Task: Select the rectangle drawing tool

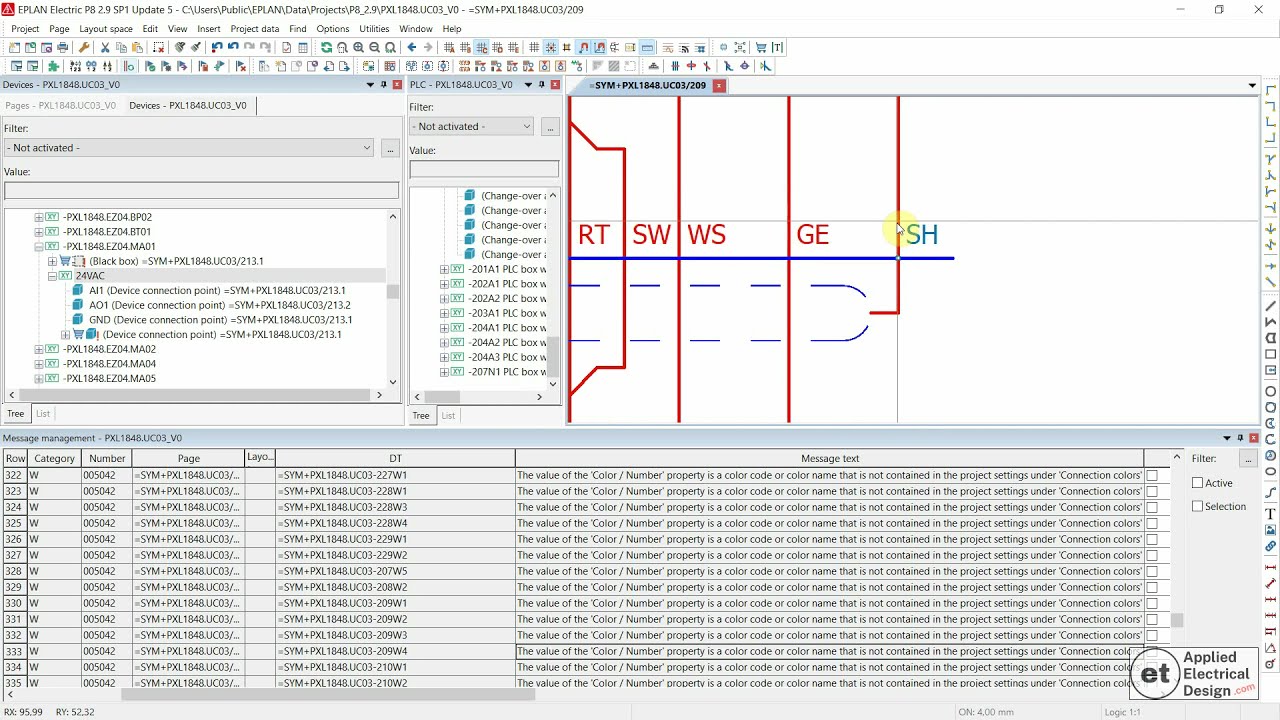Action: point(1271,354)
